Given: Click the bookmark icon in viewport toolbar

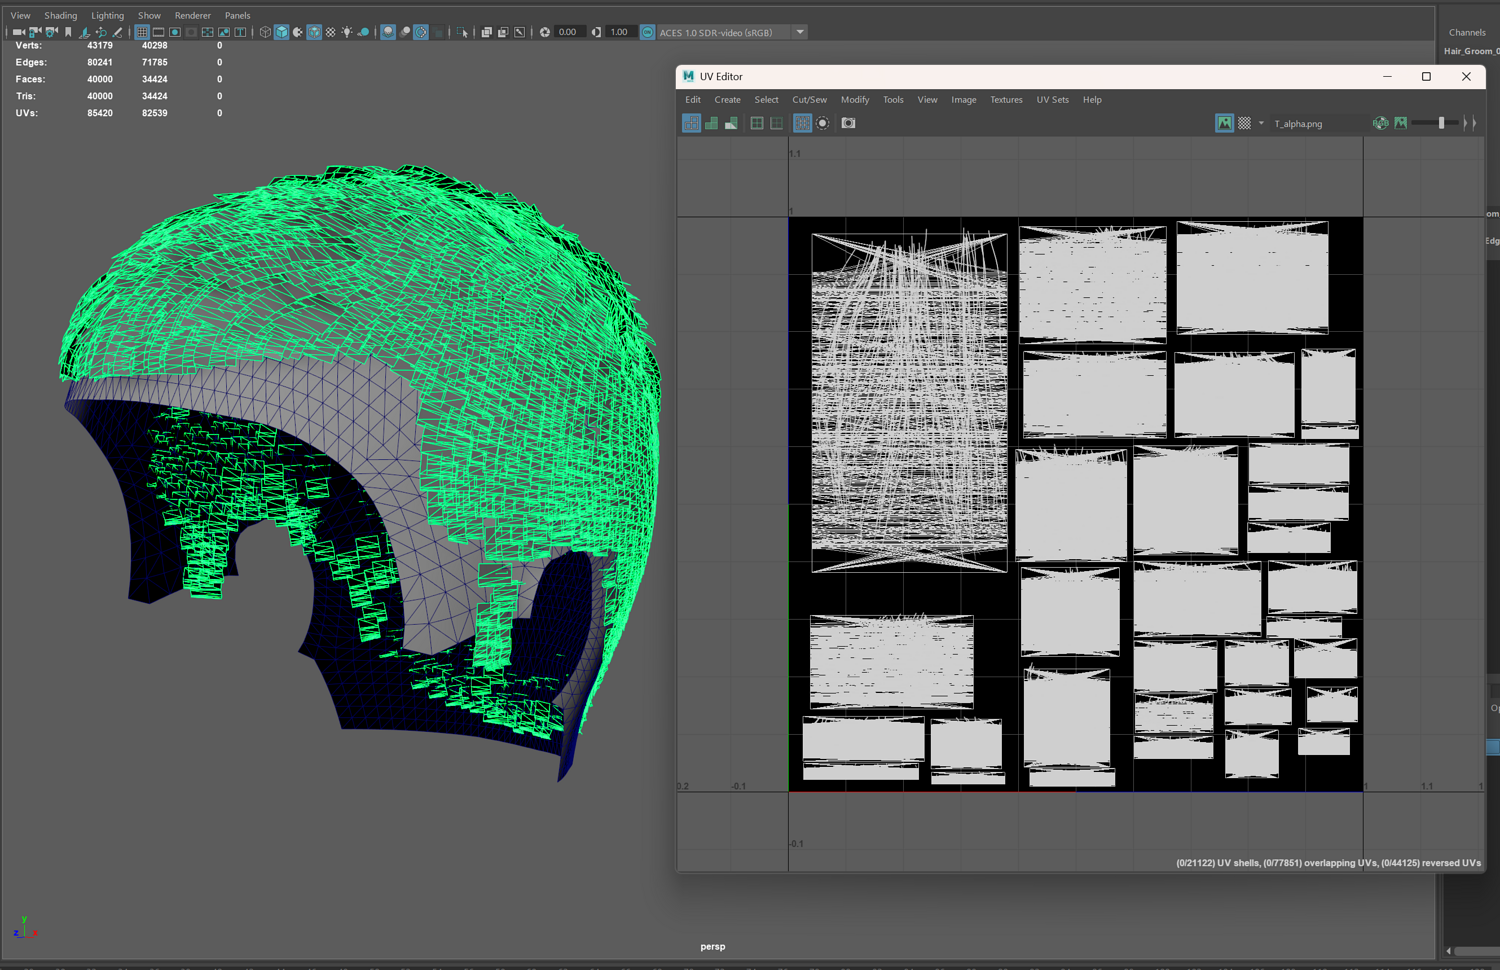Looking at the screenshot, I should [x=68, y=33].
